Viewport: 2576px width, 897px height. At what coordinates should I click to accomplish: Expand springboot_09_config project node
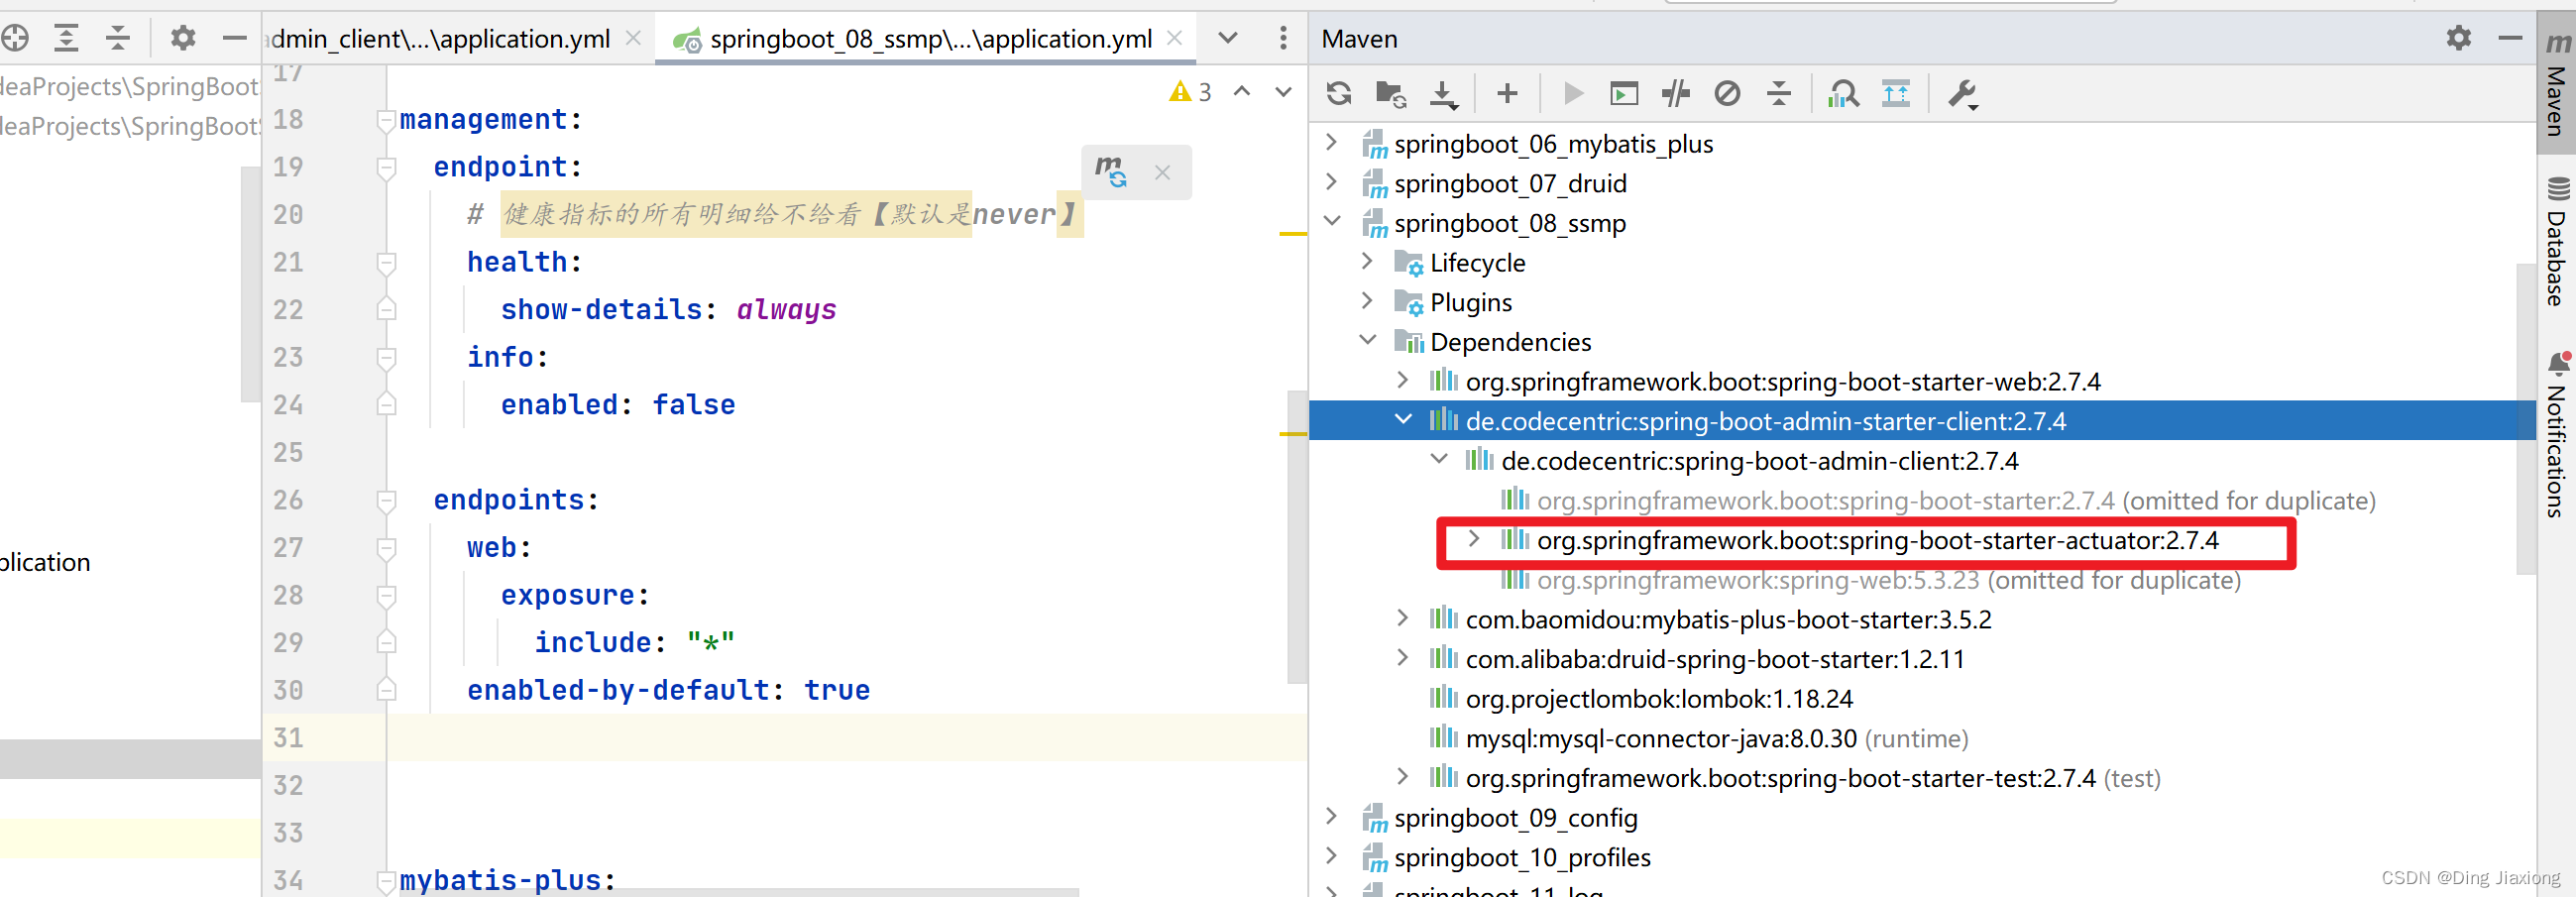(x=1331, y=816)
